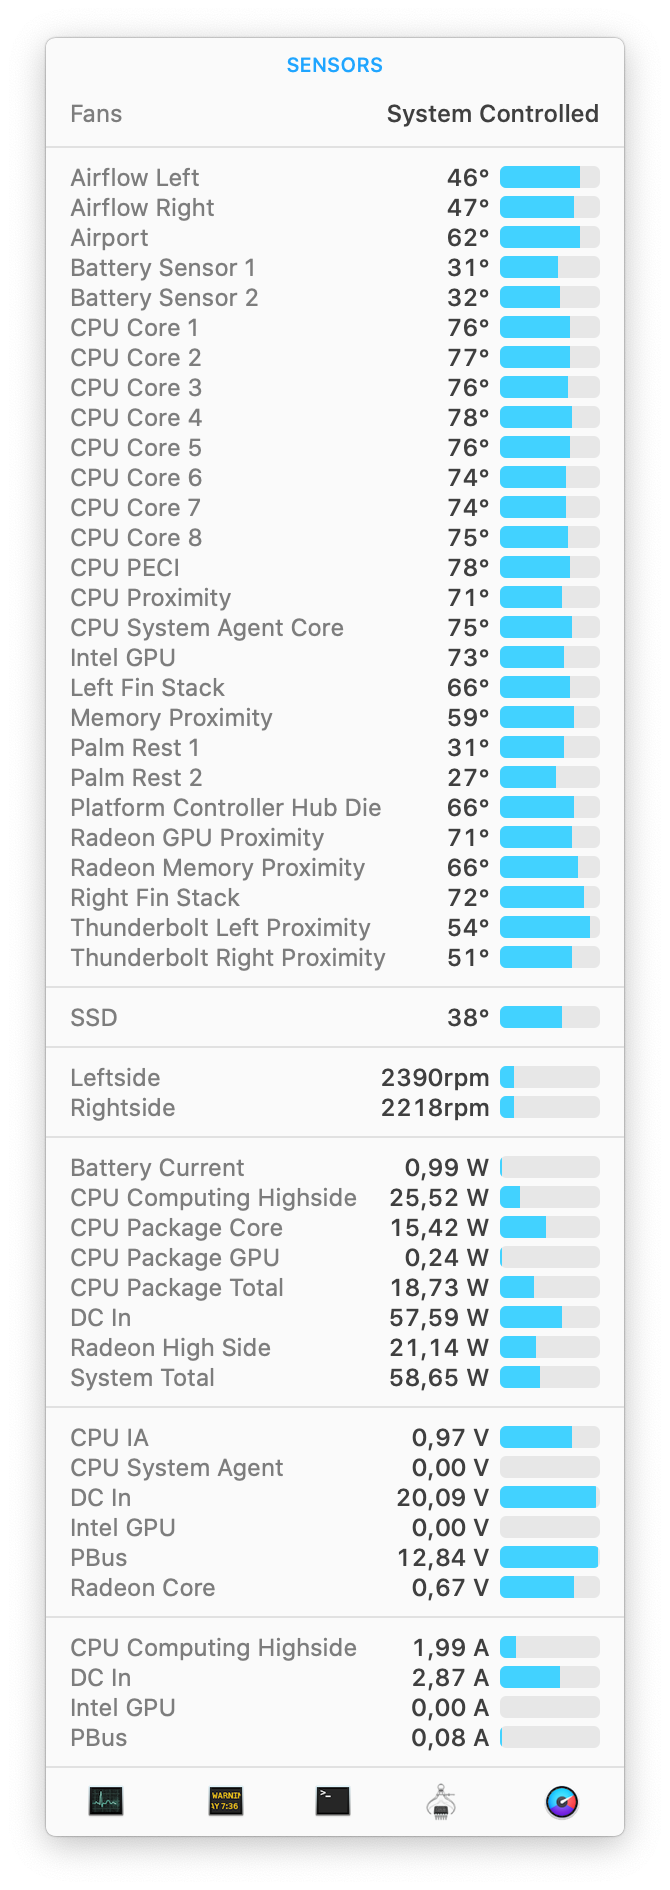Launch Terminal from the bottom bar
This screenshot has height=1890, width=670.
point(333,1801)
